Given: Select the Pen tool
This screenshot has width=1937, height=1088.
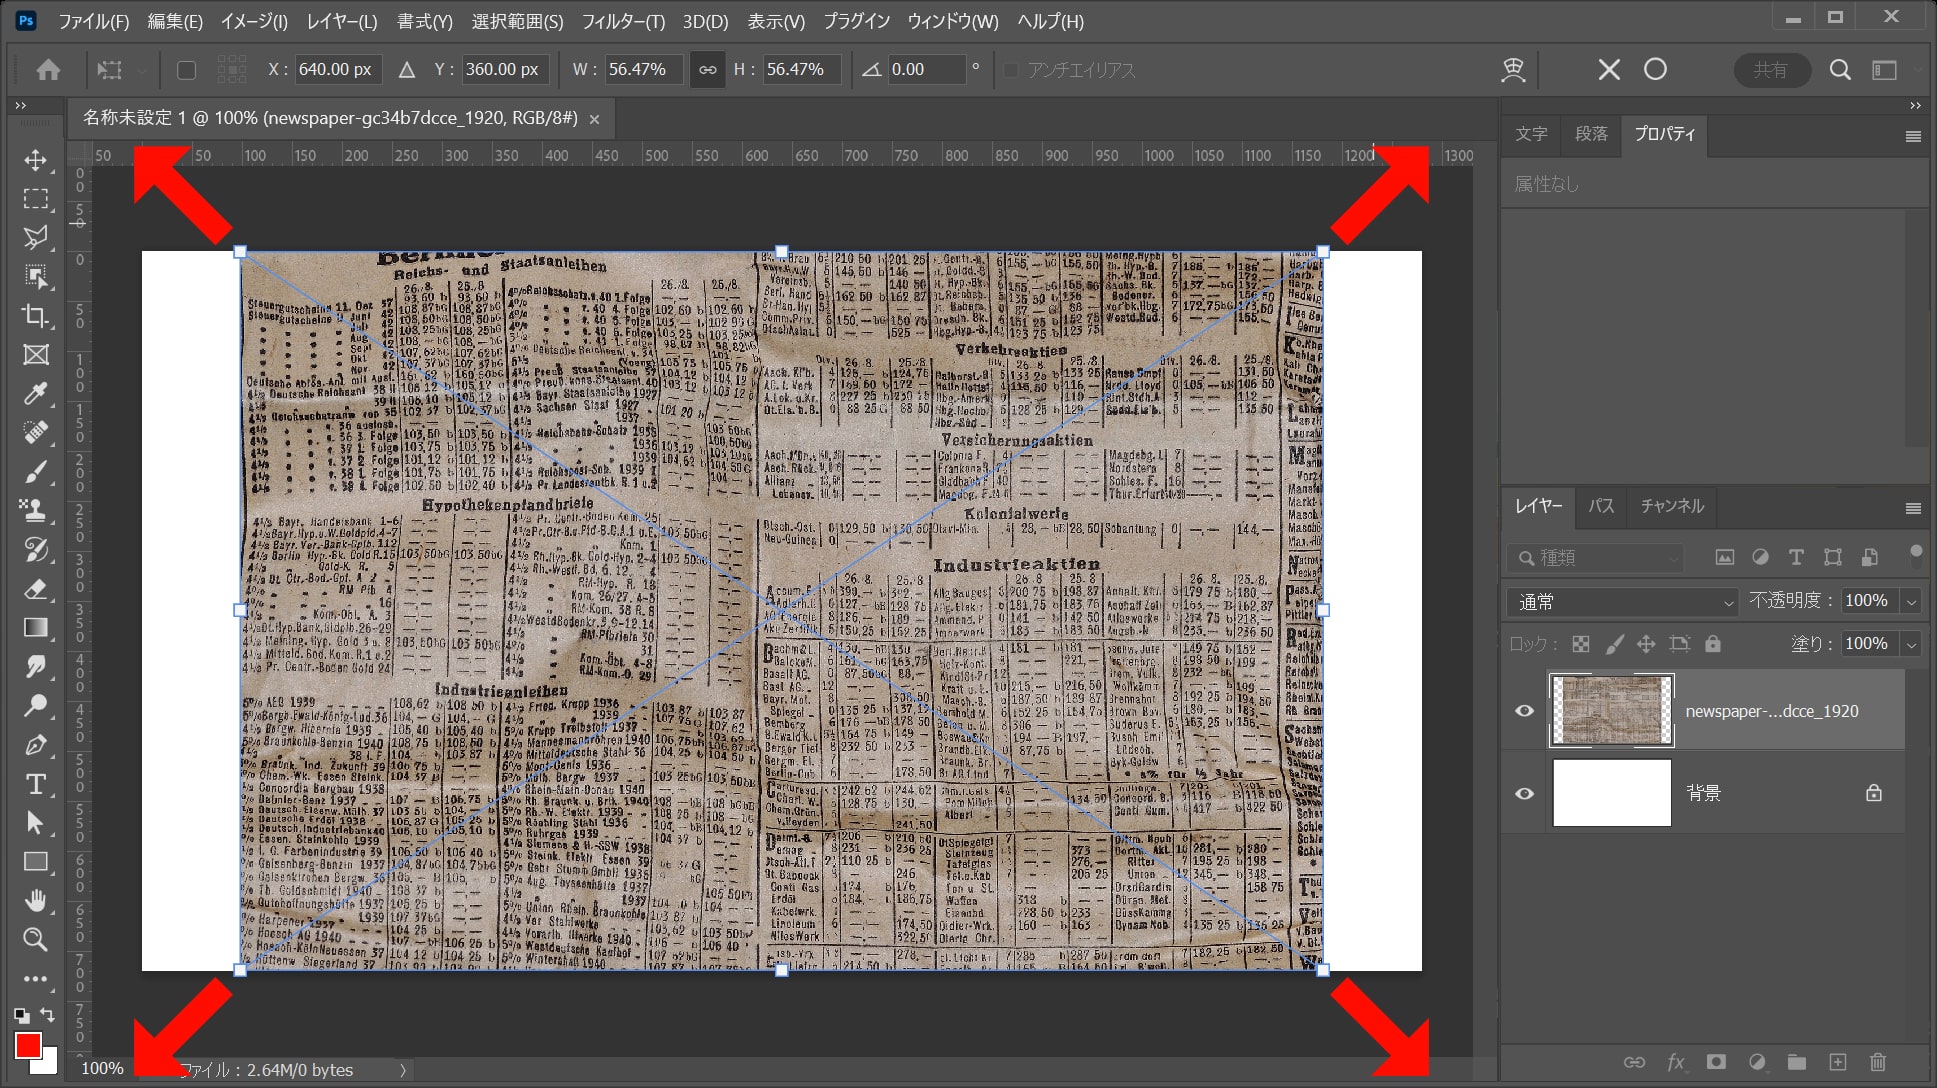Looking at the screenshot, I should [36, 745].
